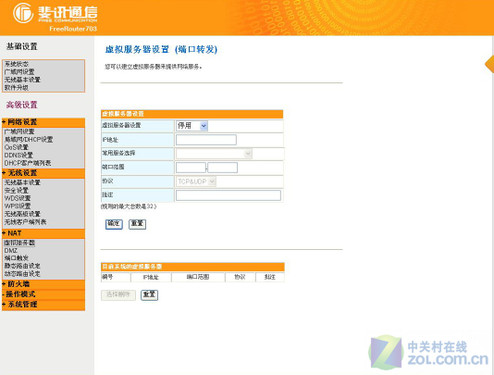Viewport: 494px width, 375px height.
Task: Expand the 操作模式 section
Action: point(43,294)
